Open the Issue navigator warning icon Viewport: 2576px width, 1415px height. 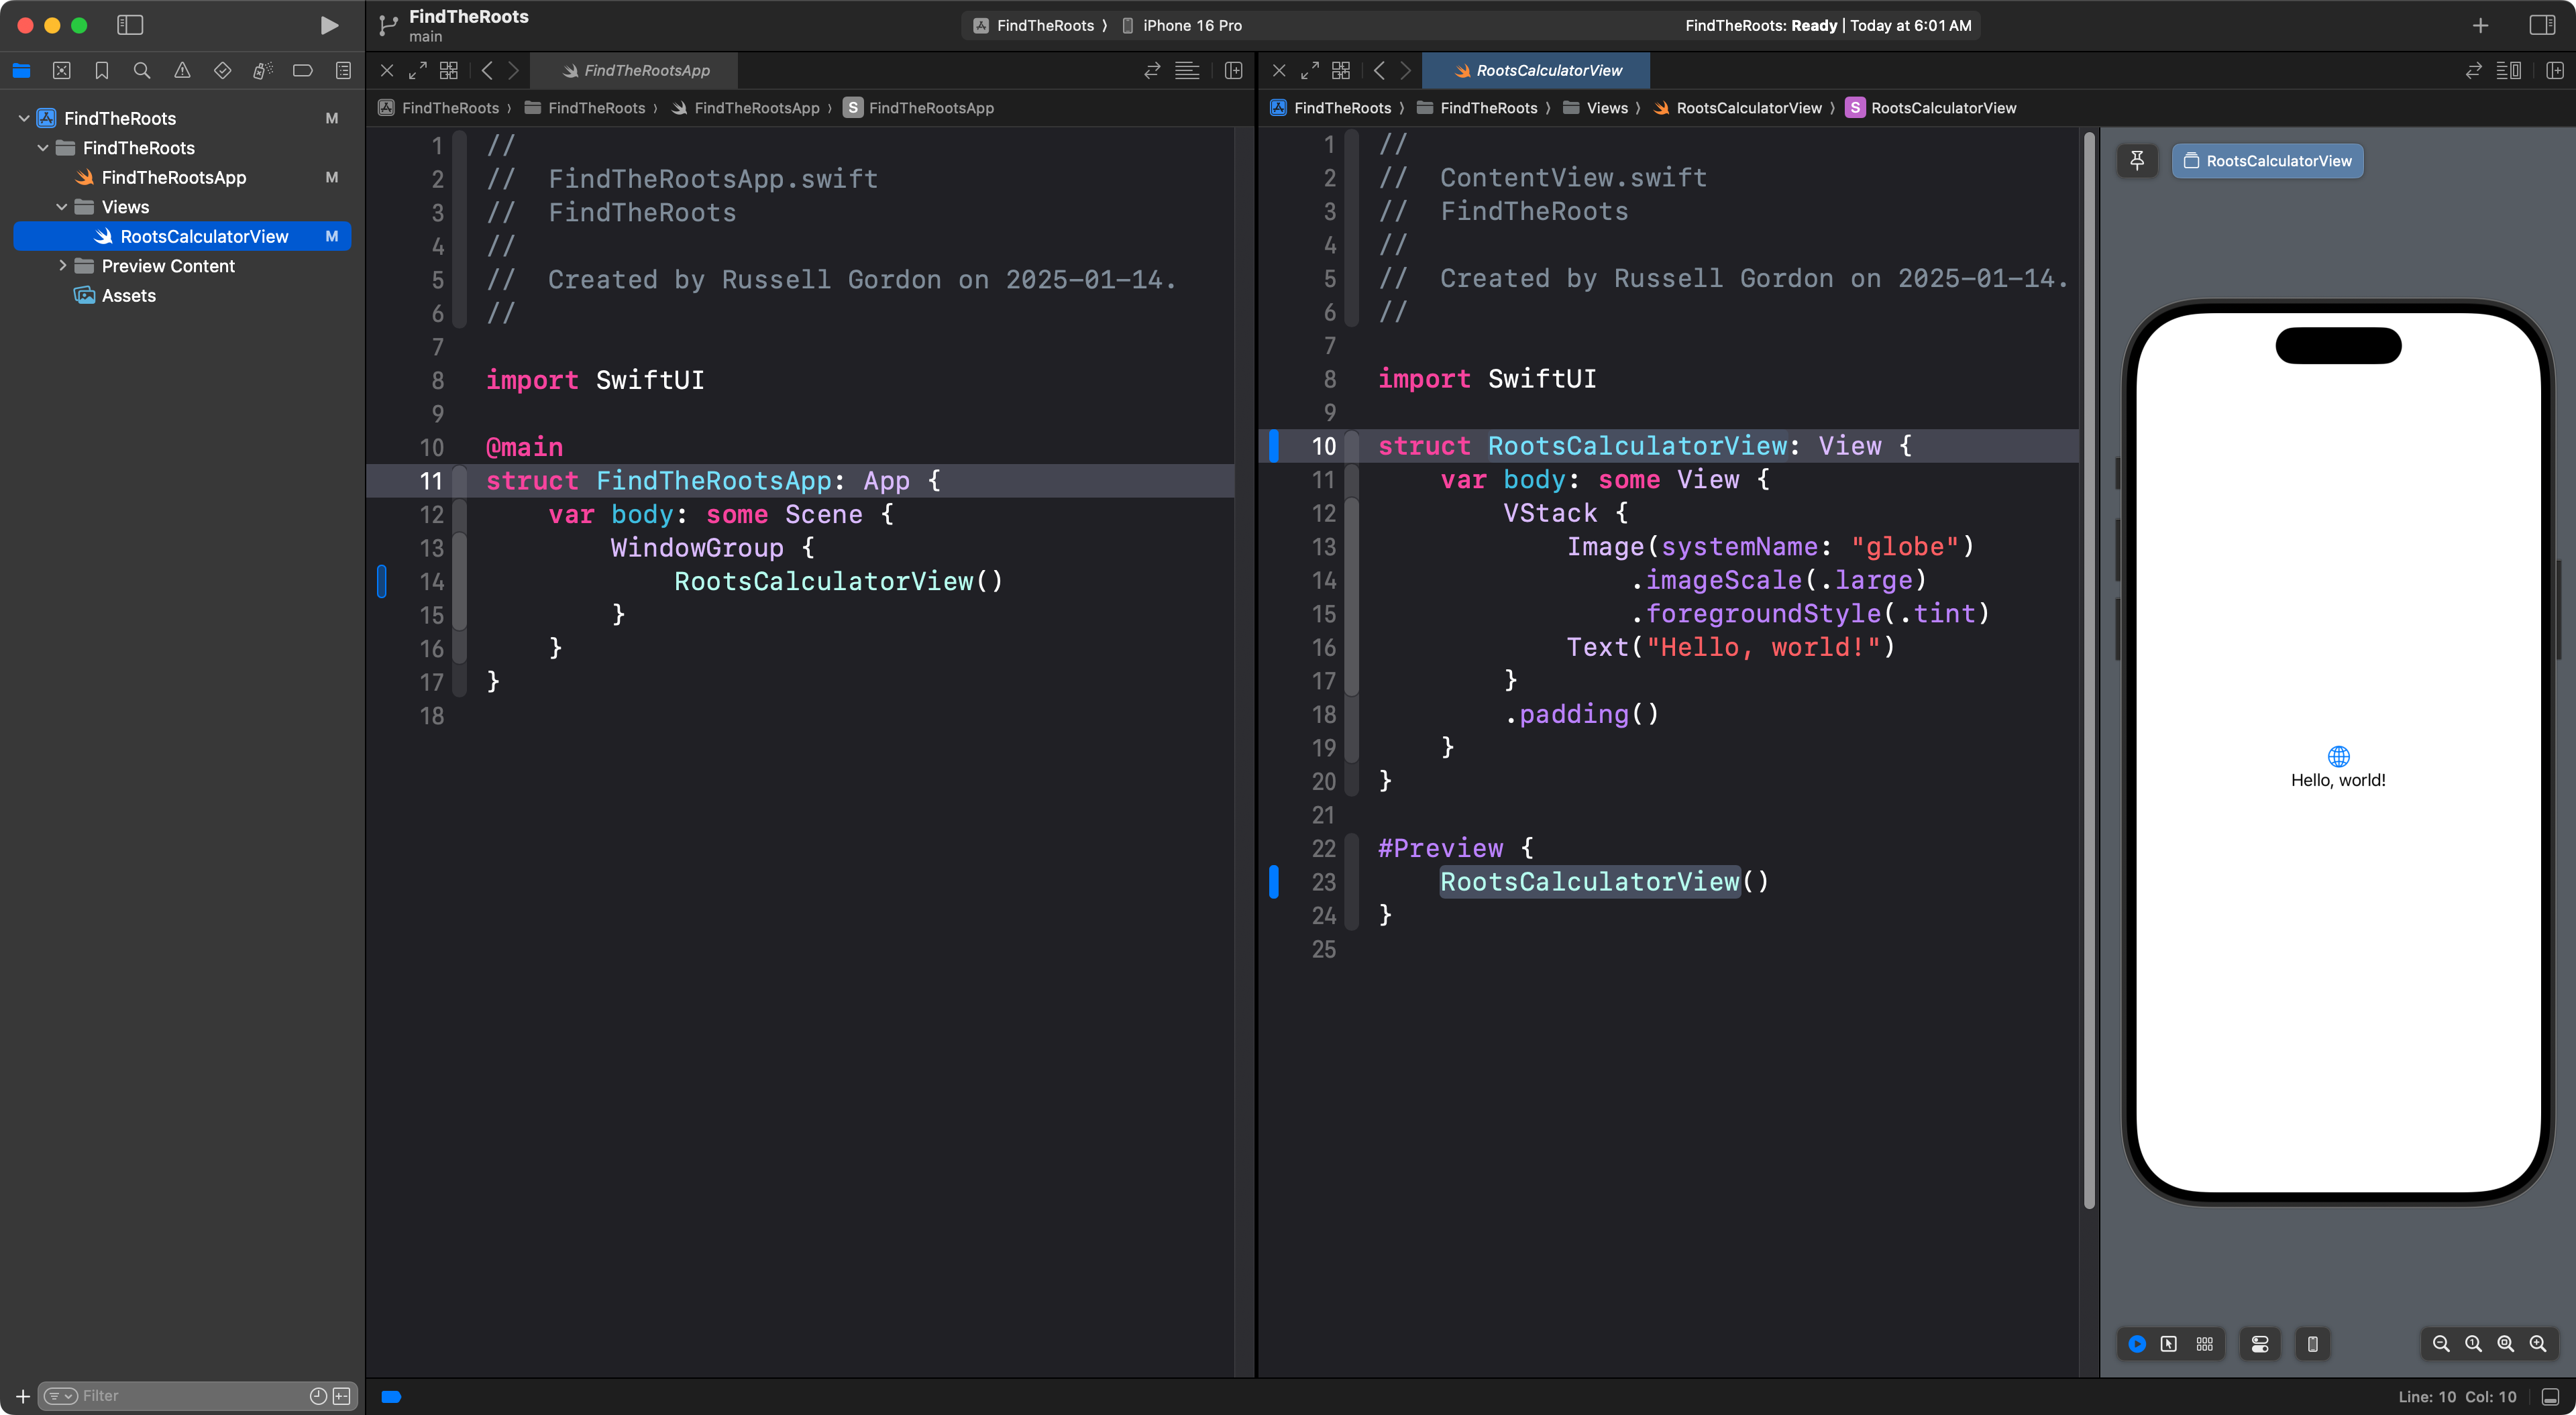coord(182,71)
